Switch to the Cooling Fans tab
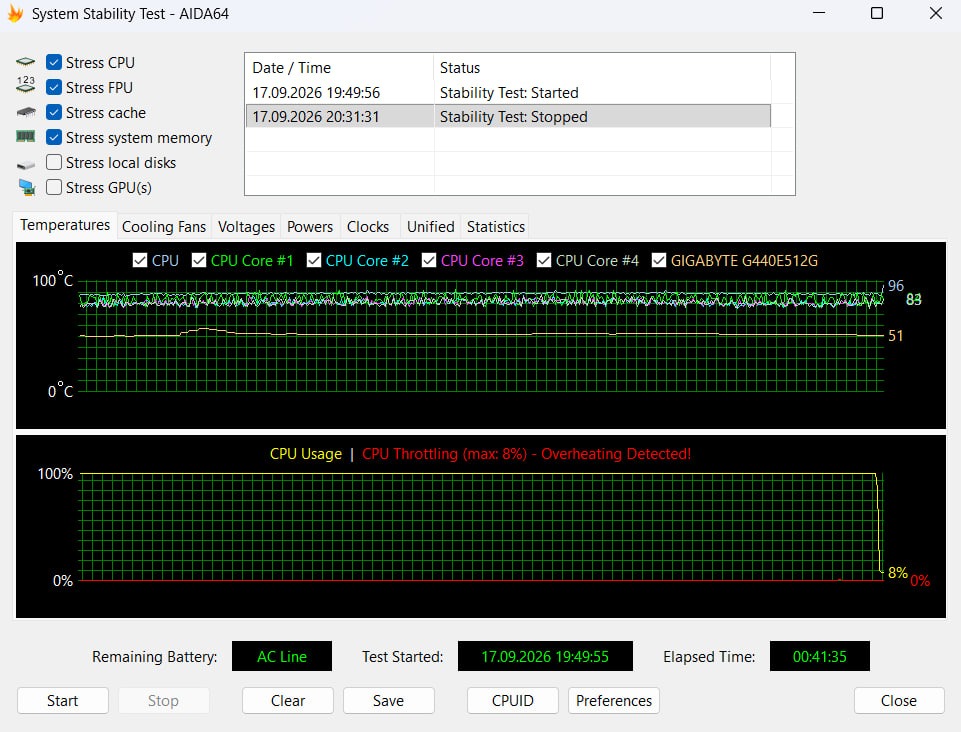 pos(164,227)
